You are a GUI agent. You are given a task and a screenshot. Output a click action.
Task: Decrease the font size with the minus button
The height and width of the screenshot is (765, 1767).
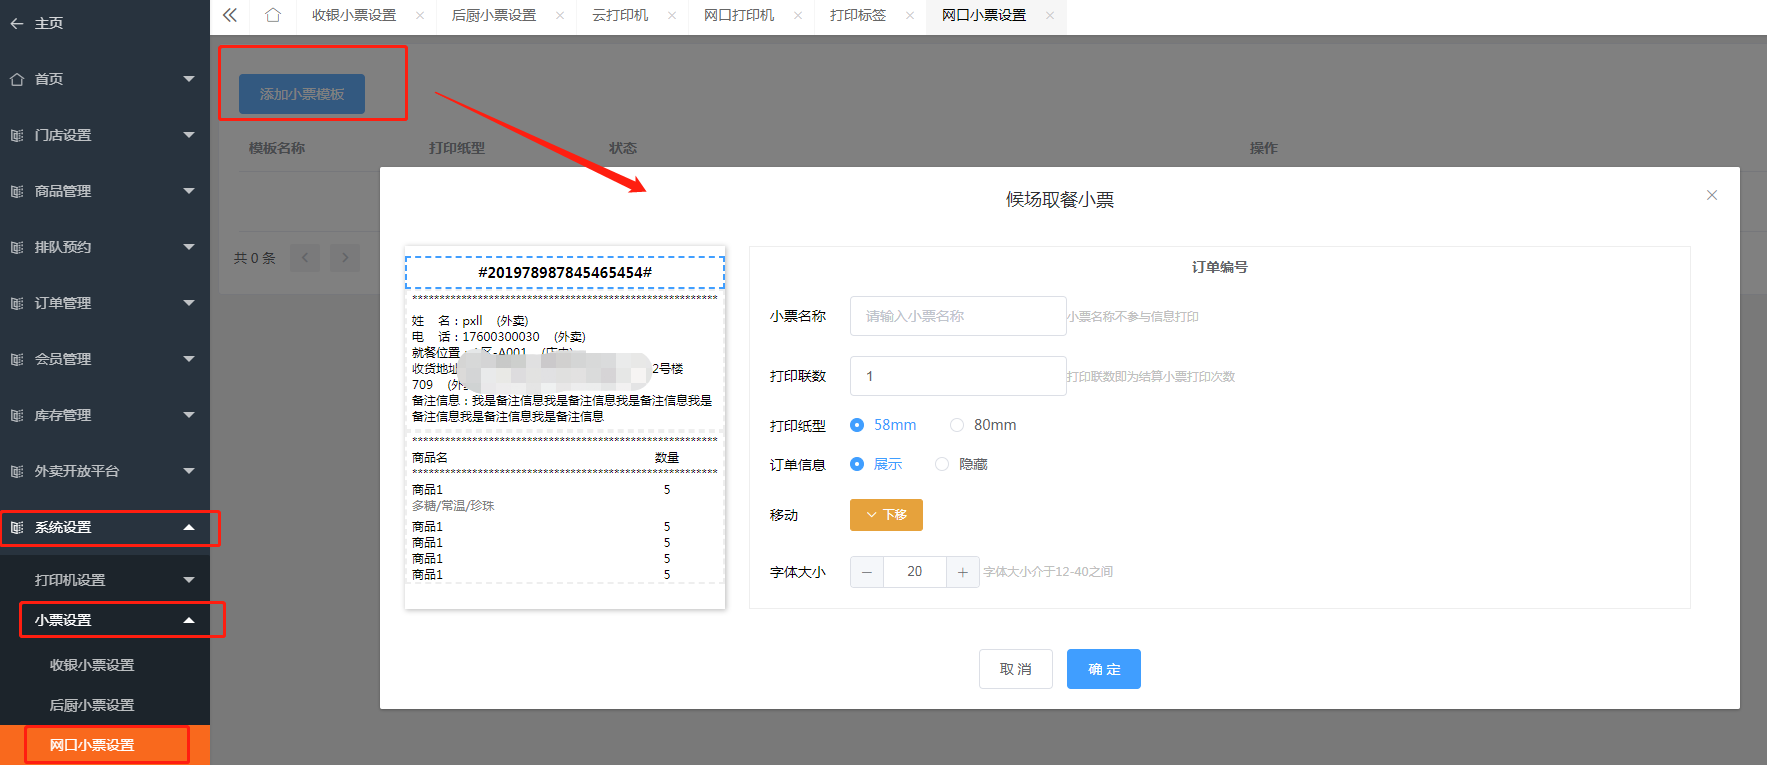click(867, 572)
